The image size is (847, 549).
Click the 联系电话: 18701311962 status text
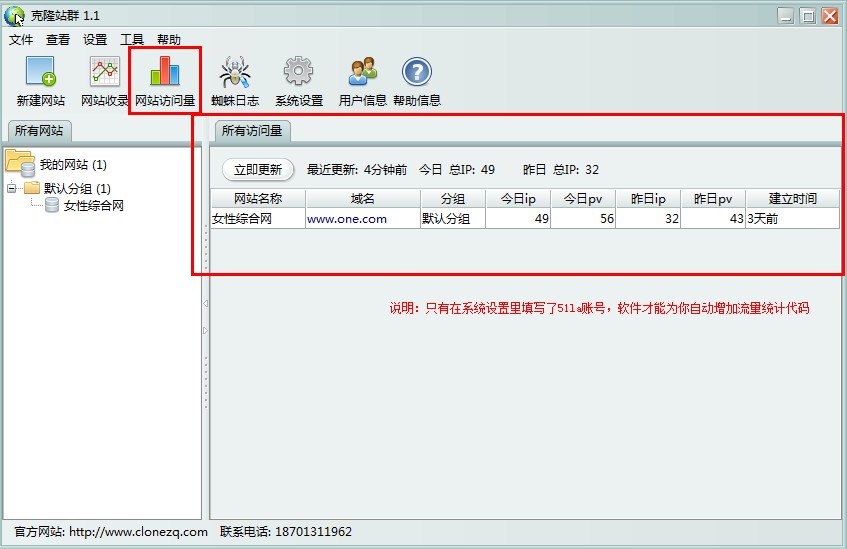point(286,532)
